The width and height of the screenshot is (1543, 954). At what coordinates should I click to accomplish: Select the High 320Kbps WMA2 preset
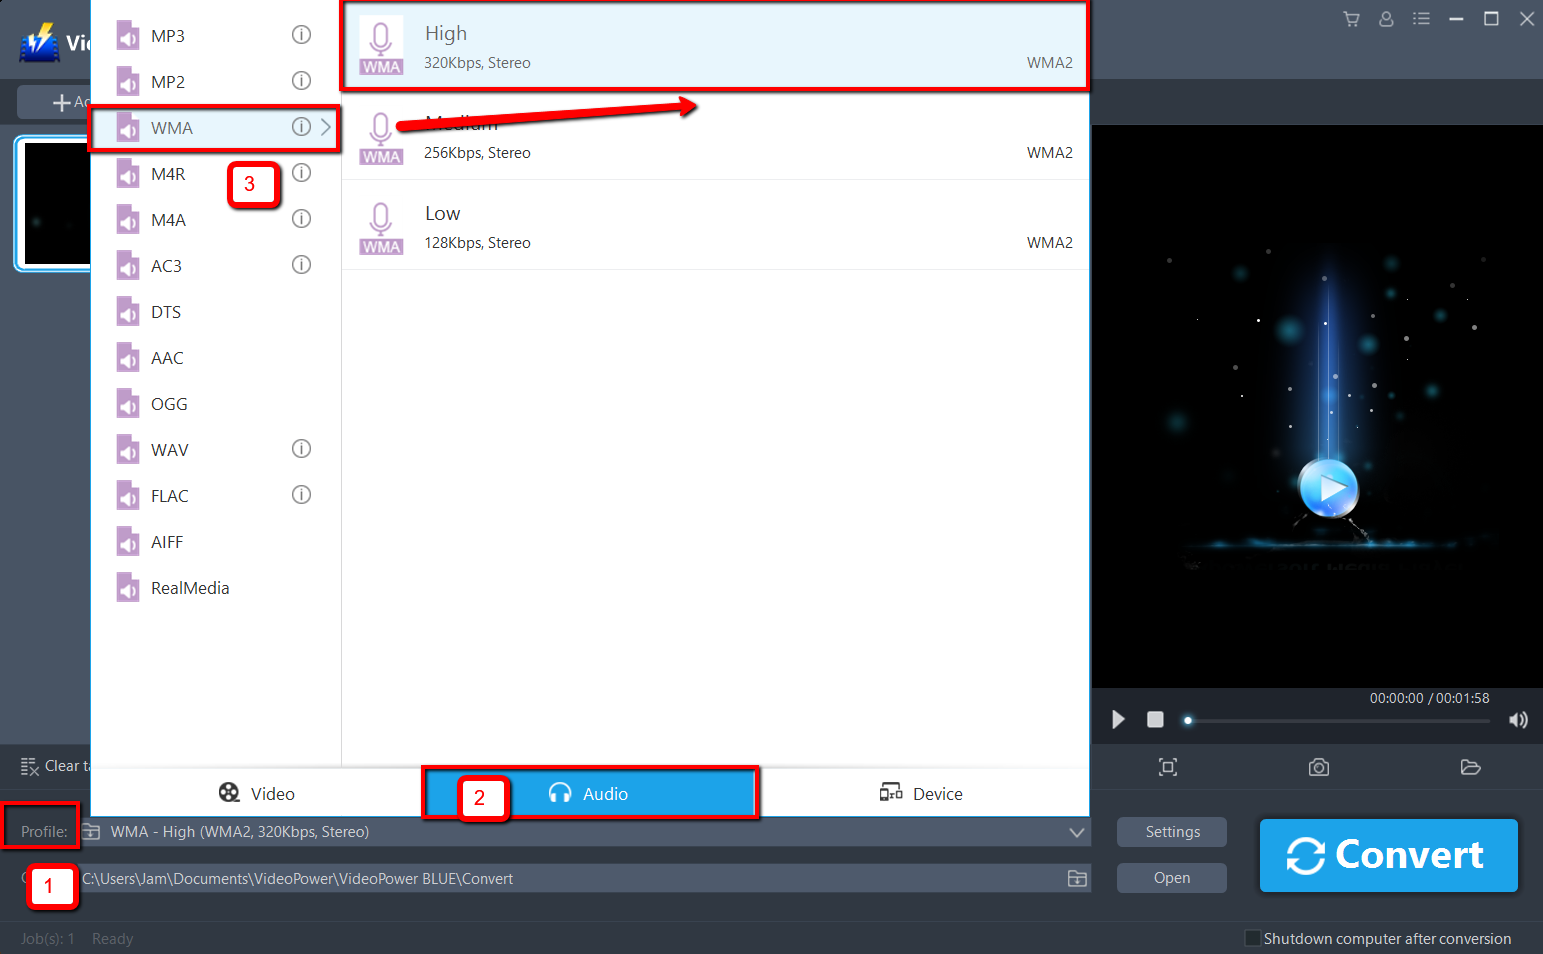714,45
